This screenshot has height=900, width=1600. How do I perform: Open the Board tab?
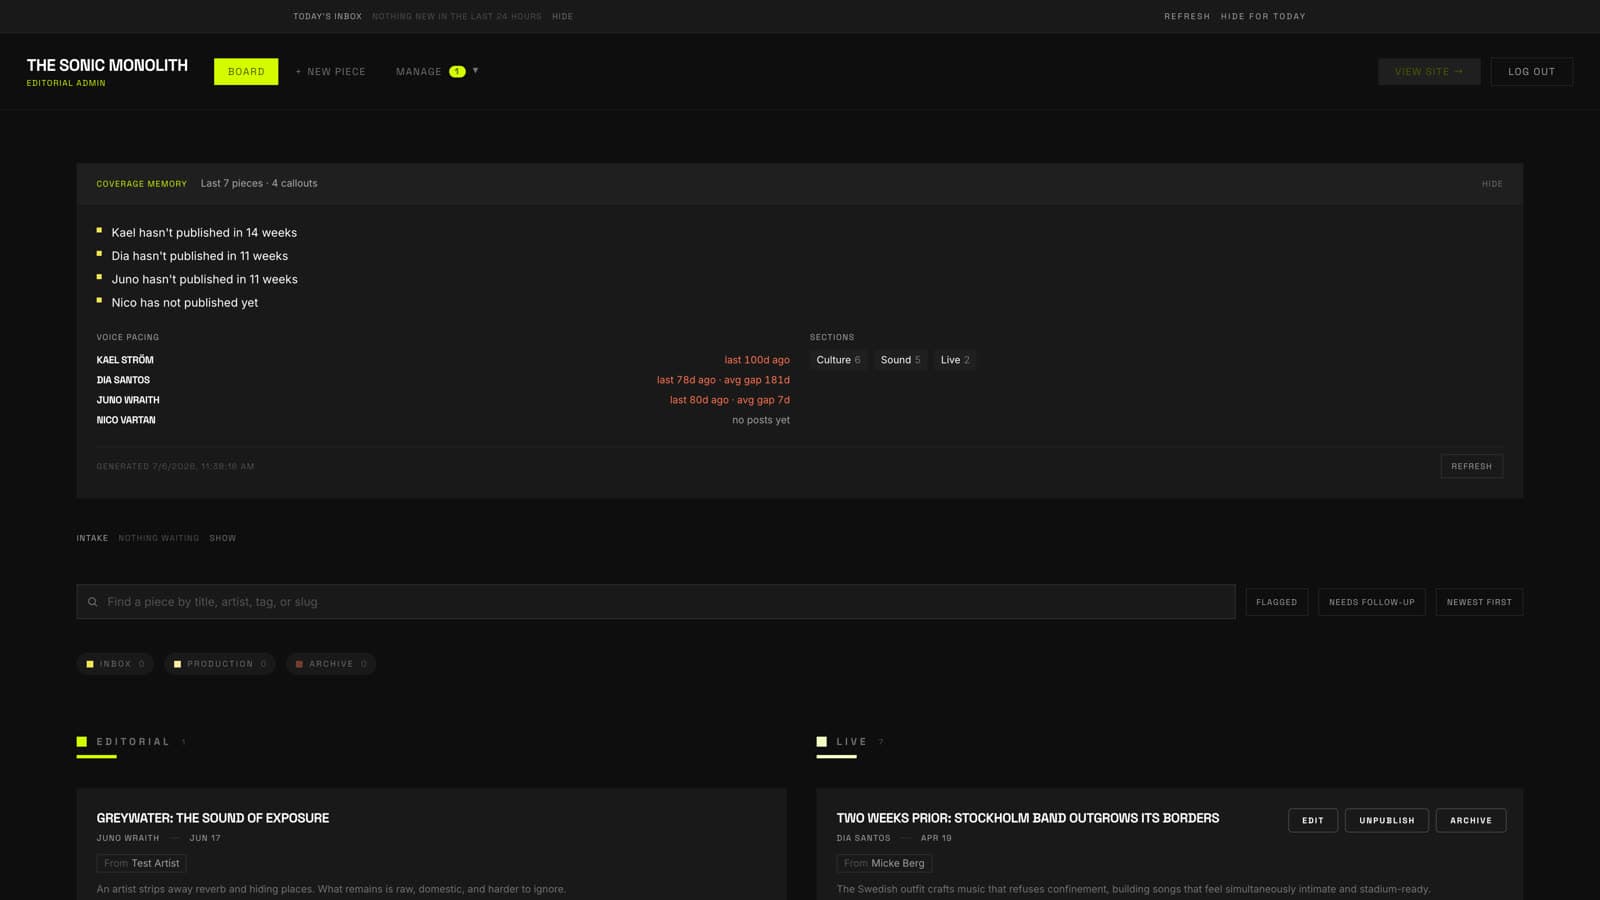[246, 72]
